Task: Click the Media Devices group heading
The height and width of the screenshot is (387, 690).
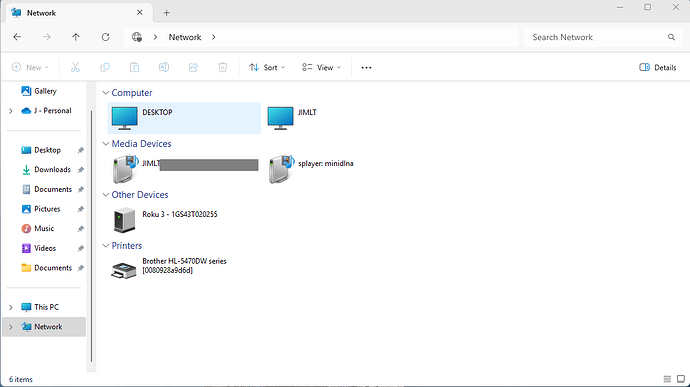Action: (x=141, y=144)
